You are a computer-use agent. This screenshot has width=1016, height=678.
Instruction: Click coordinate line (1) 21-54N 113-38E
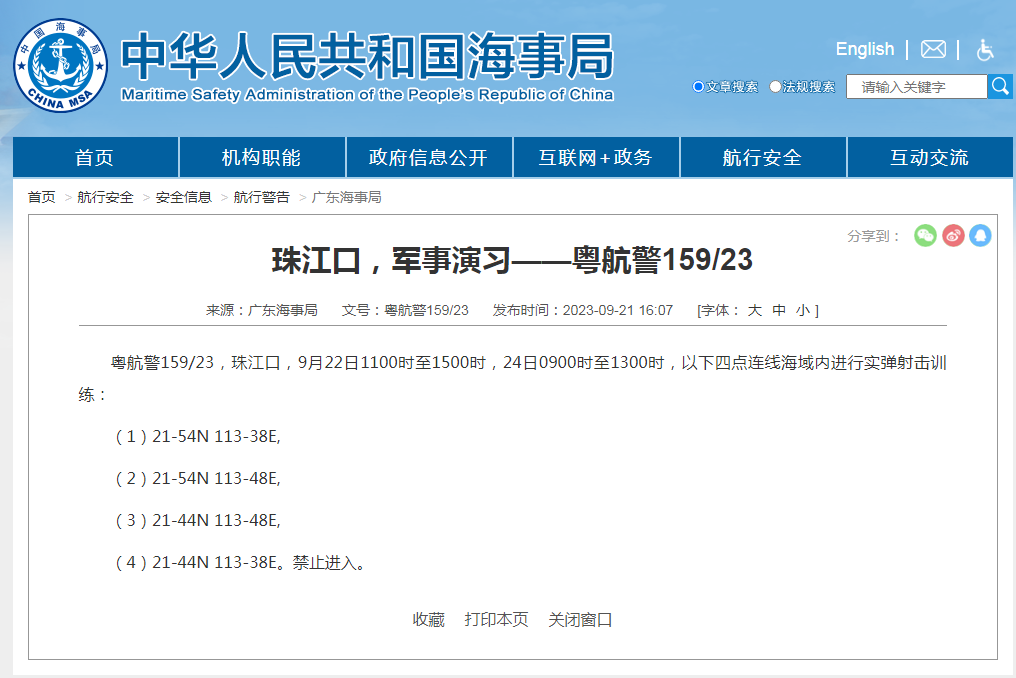coord(197,437)
